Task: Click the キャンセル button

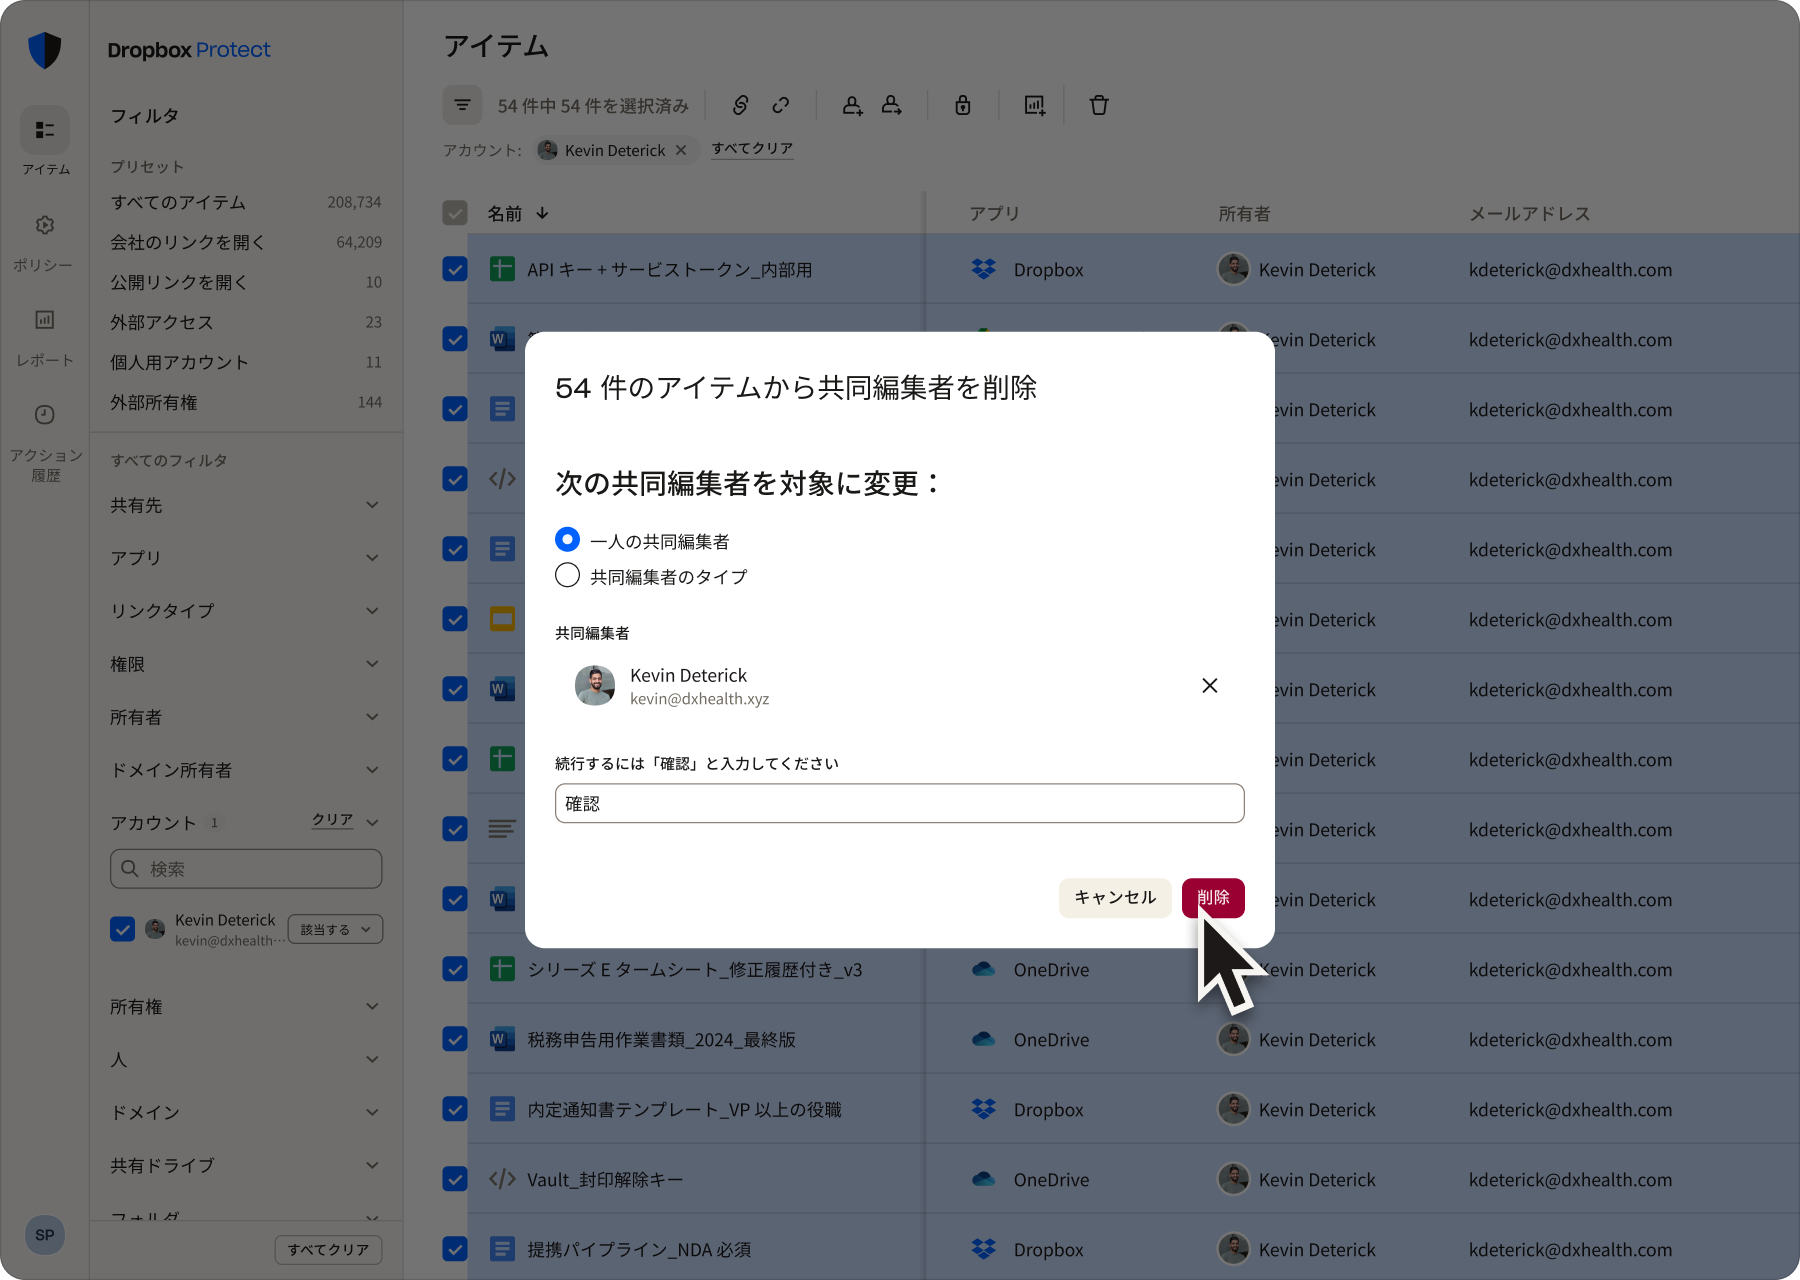Action: tap(1115, 897)
